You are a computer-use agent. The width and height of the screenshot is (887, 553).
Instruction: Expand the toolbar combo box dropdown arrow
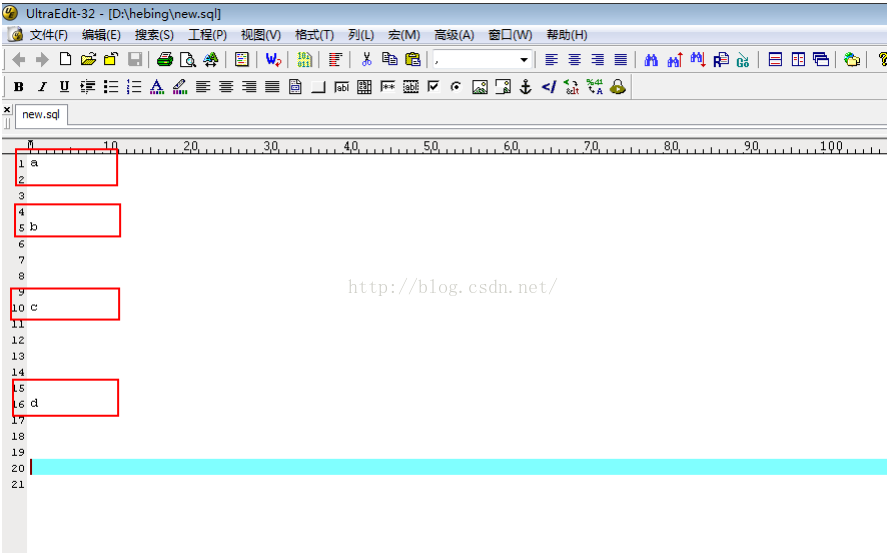coord(524,59)
